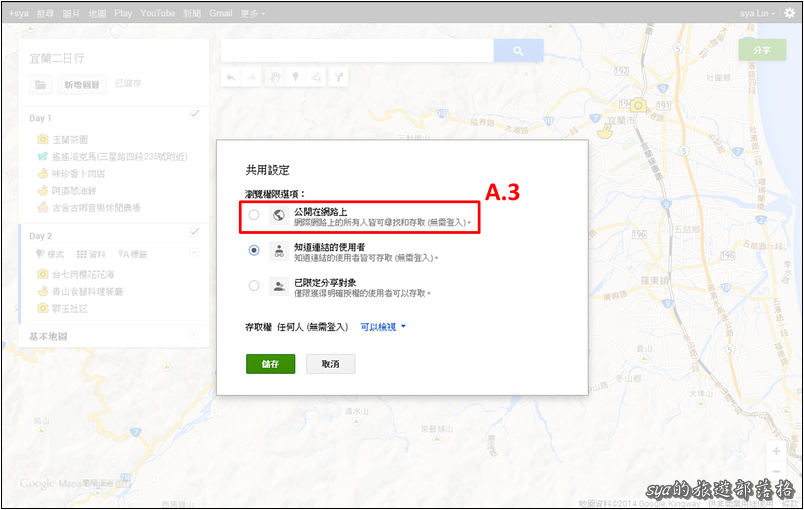The image size is (804, 510).
Task: Open the +sya link in top bar
Action: tap(18, 13)
